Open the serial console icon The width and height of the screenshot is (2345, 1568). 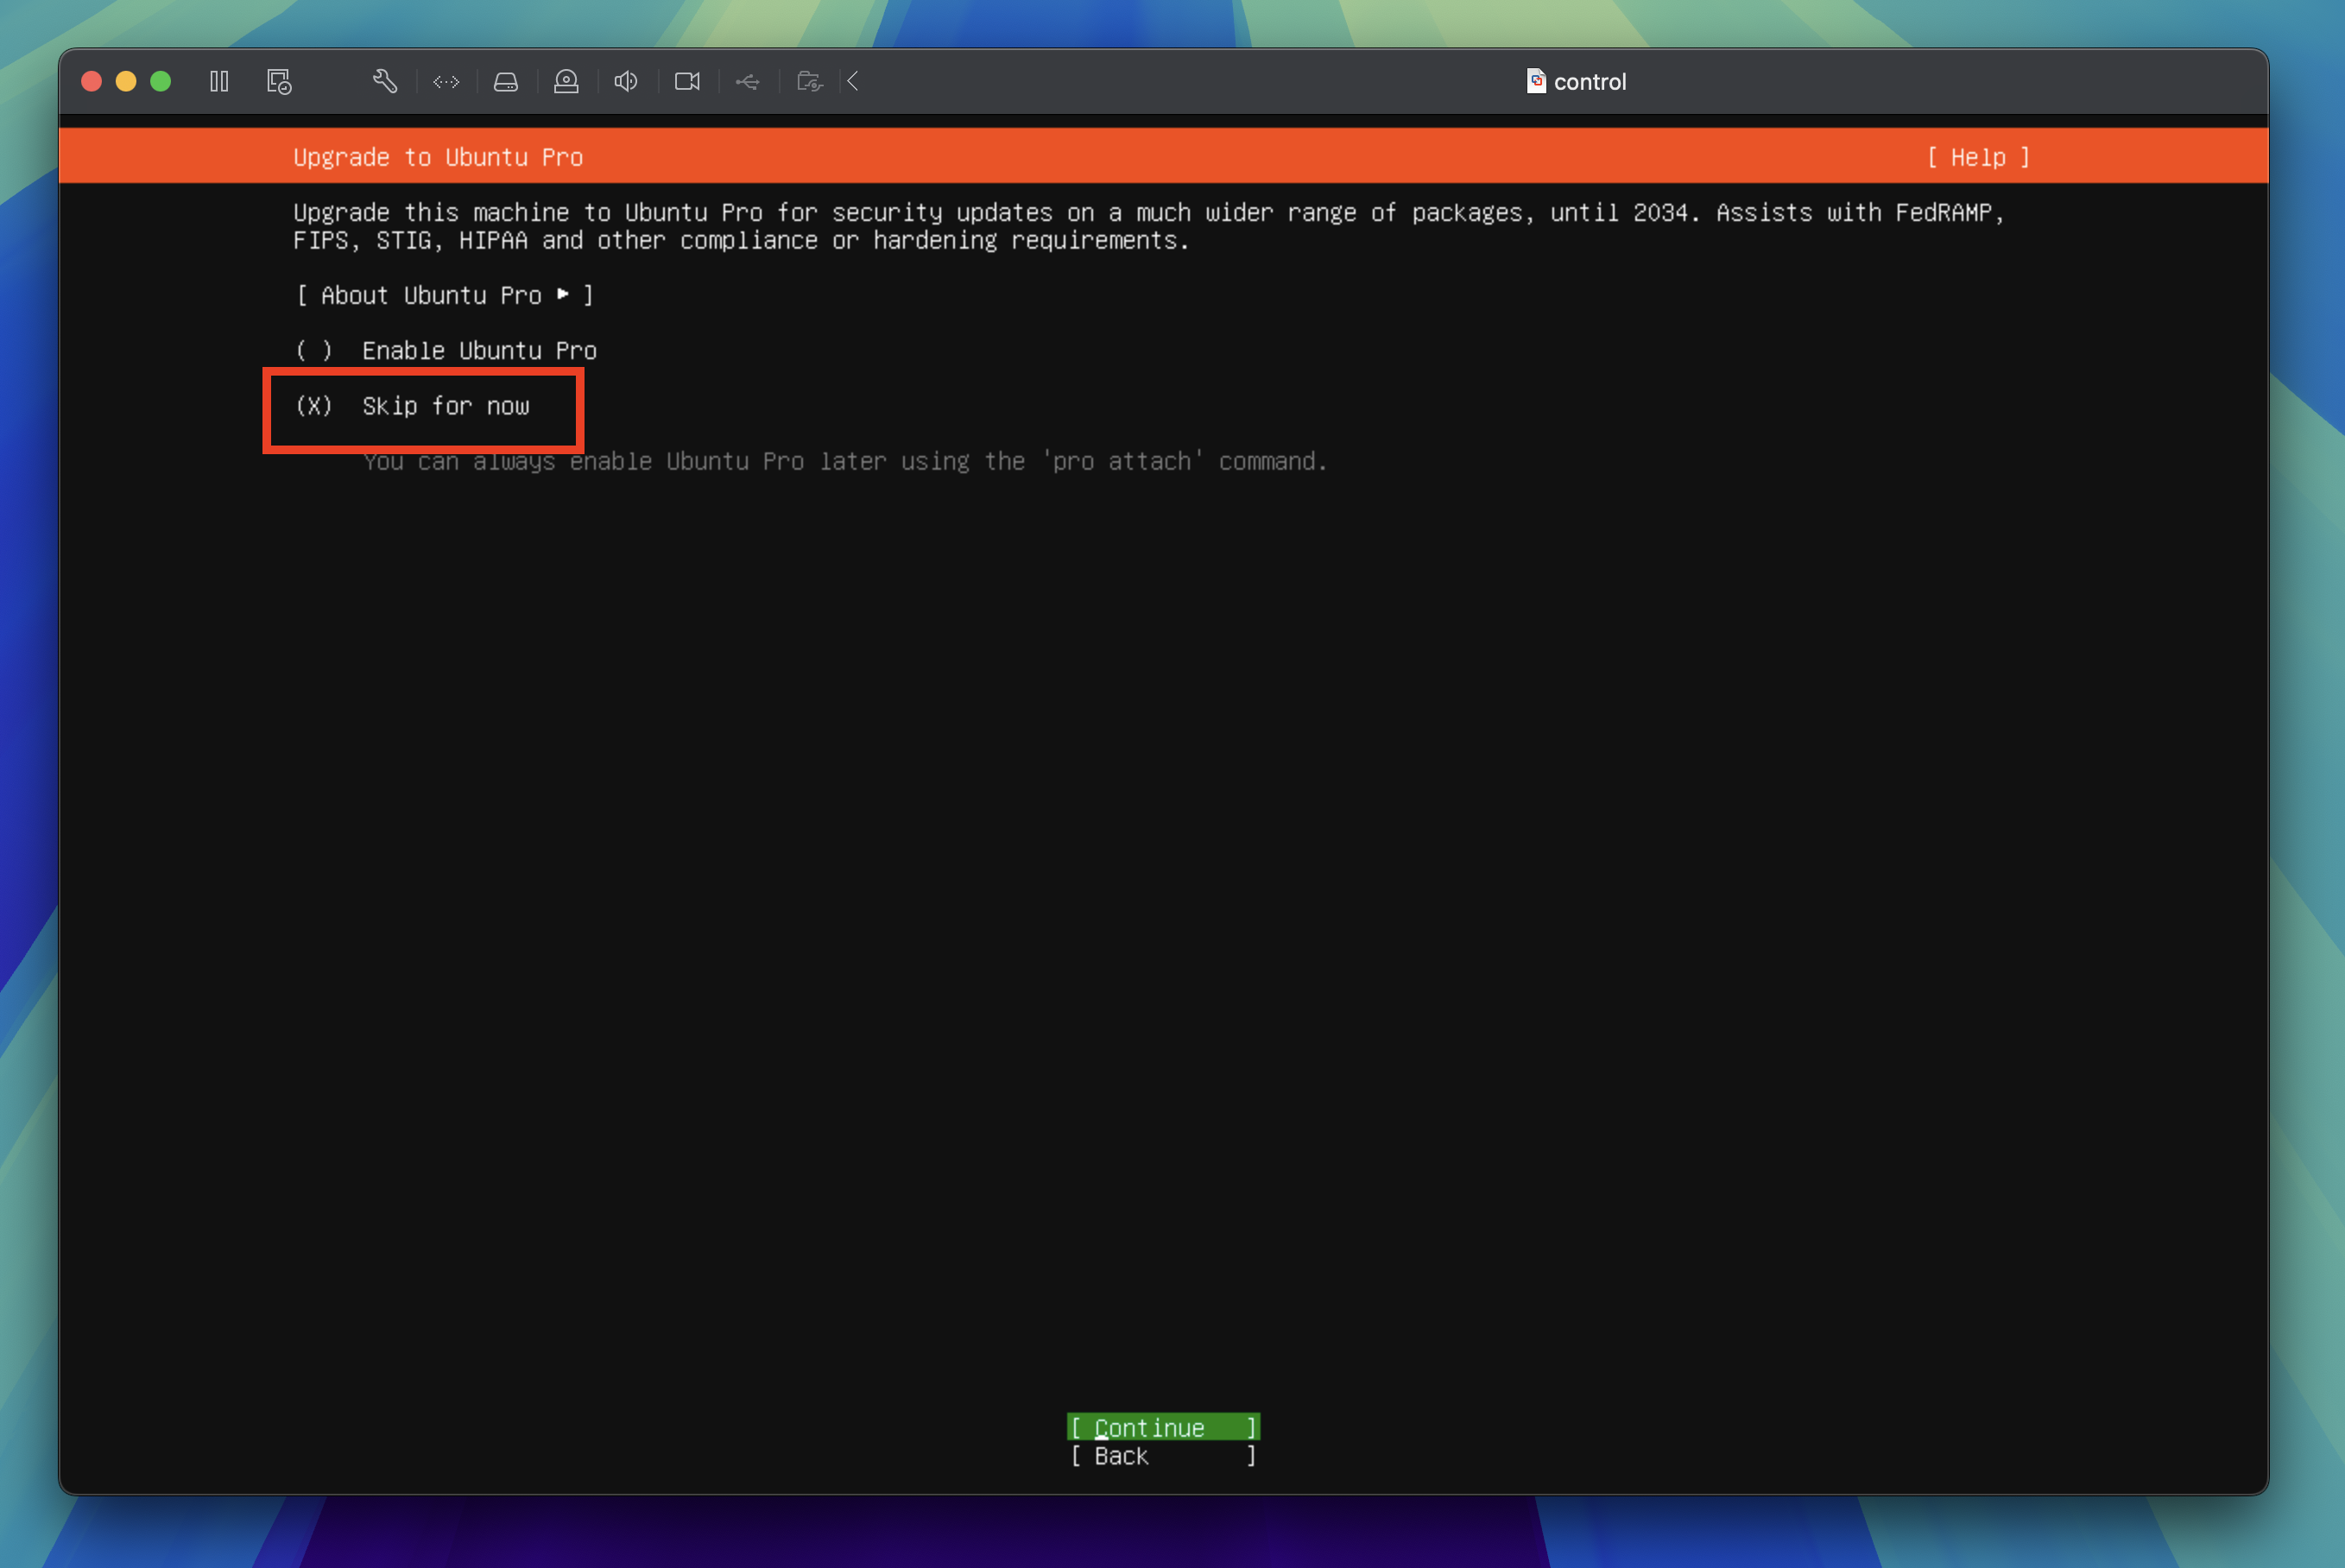point(446,82)
